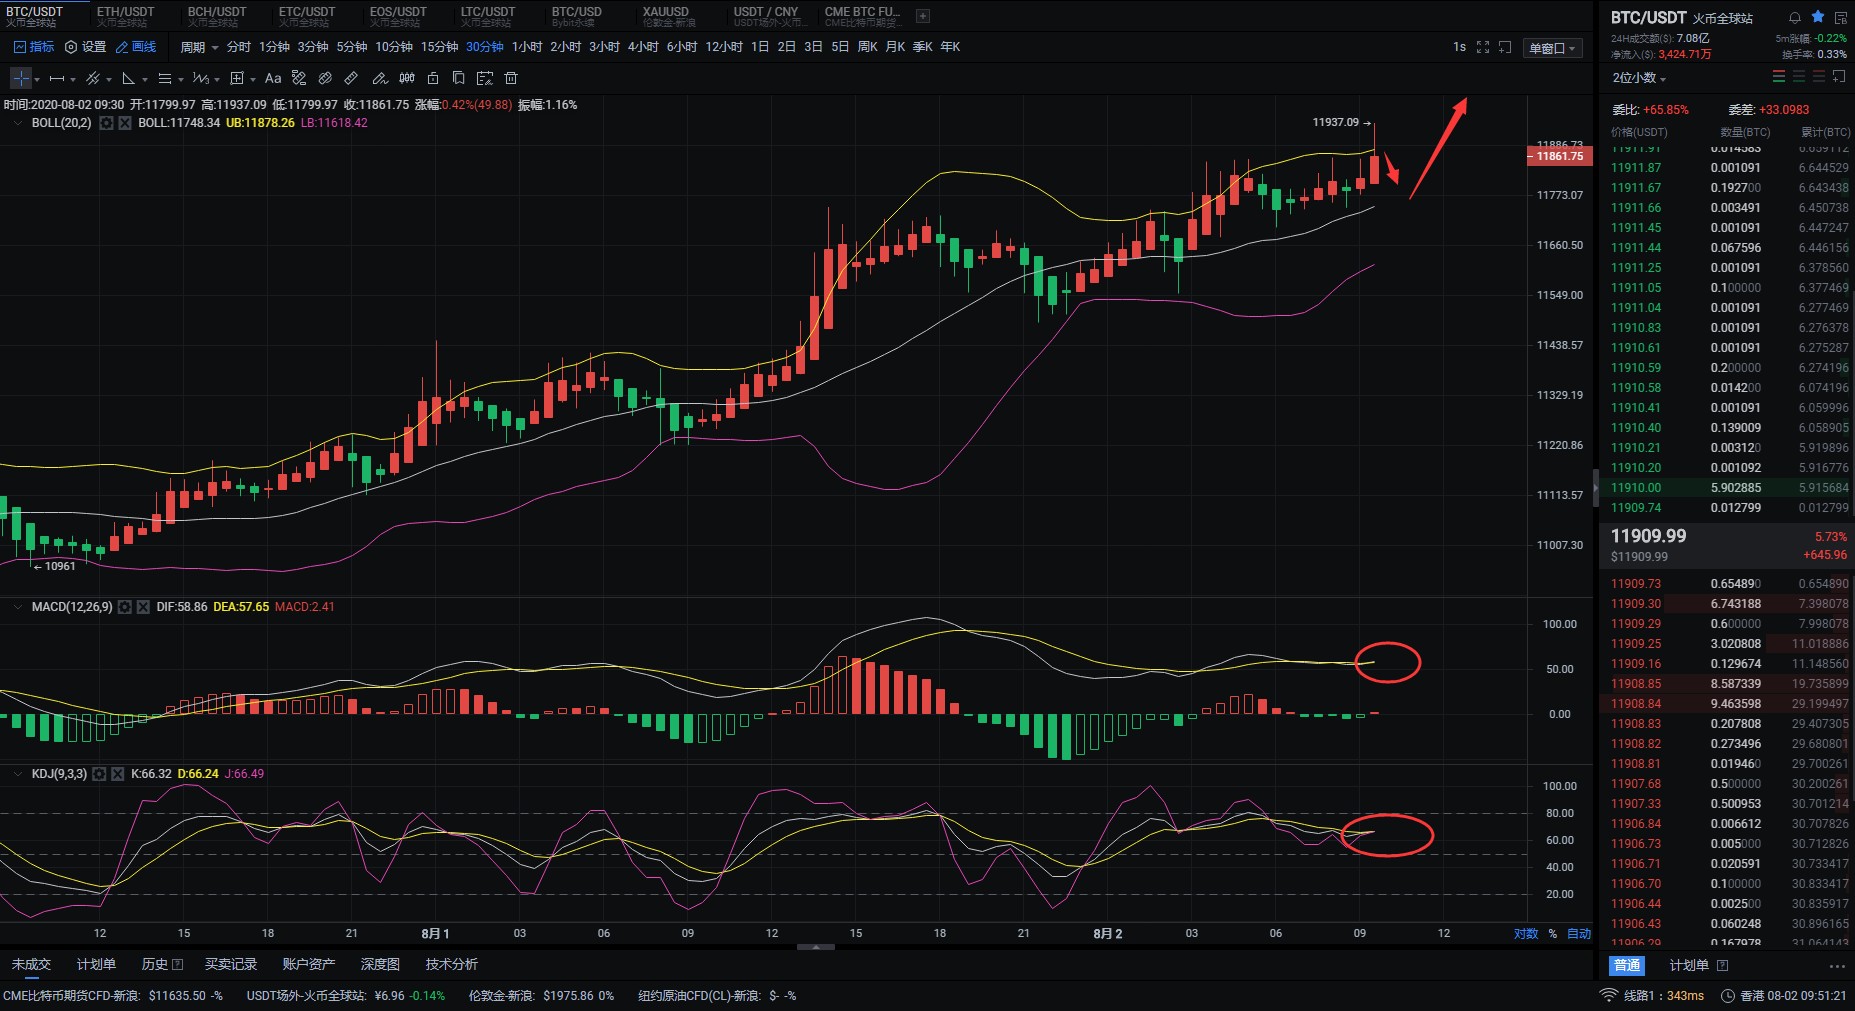Expand the rectangle tool options arrow
Image resolution: width=1855 pixels, height=1011 pixels.
coord(253,79)
